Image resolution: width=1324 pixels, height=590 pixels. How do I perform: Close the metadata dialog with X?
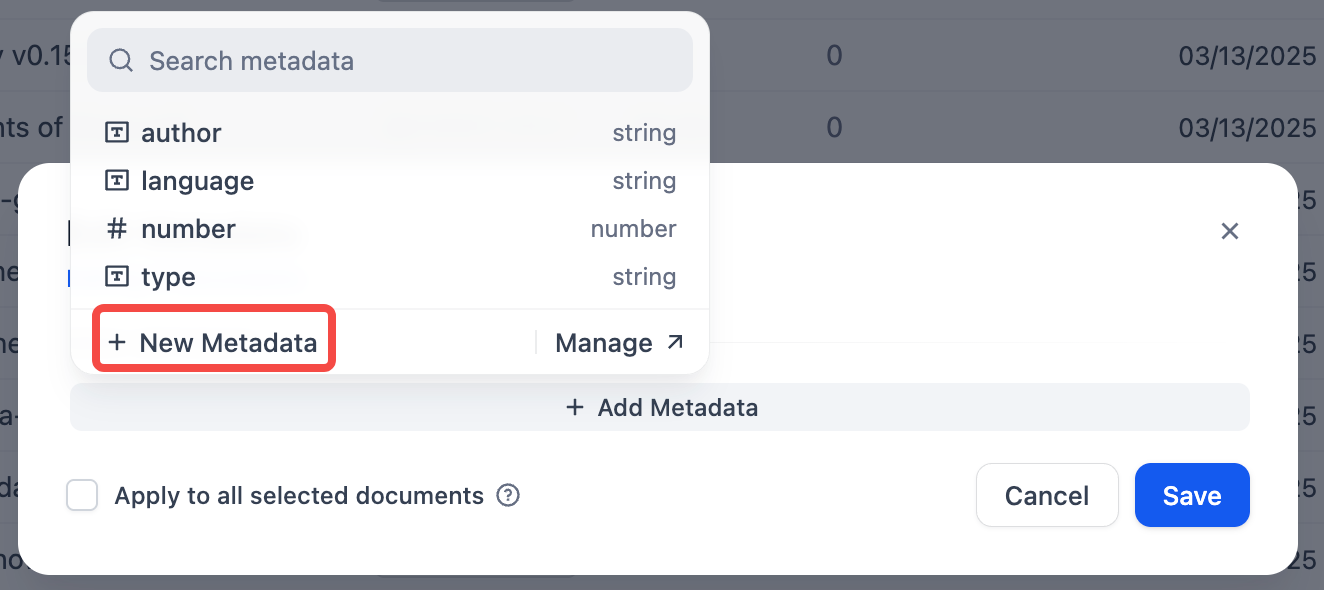click(1230, 232)
